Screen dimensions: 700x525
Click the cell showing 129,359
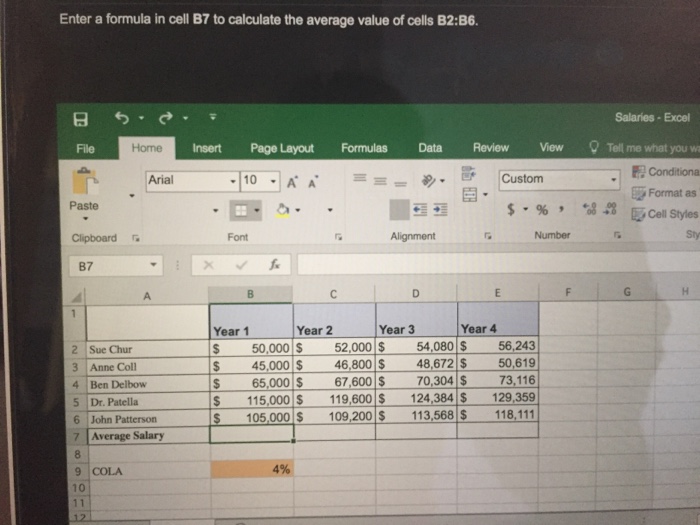(498, 397)
